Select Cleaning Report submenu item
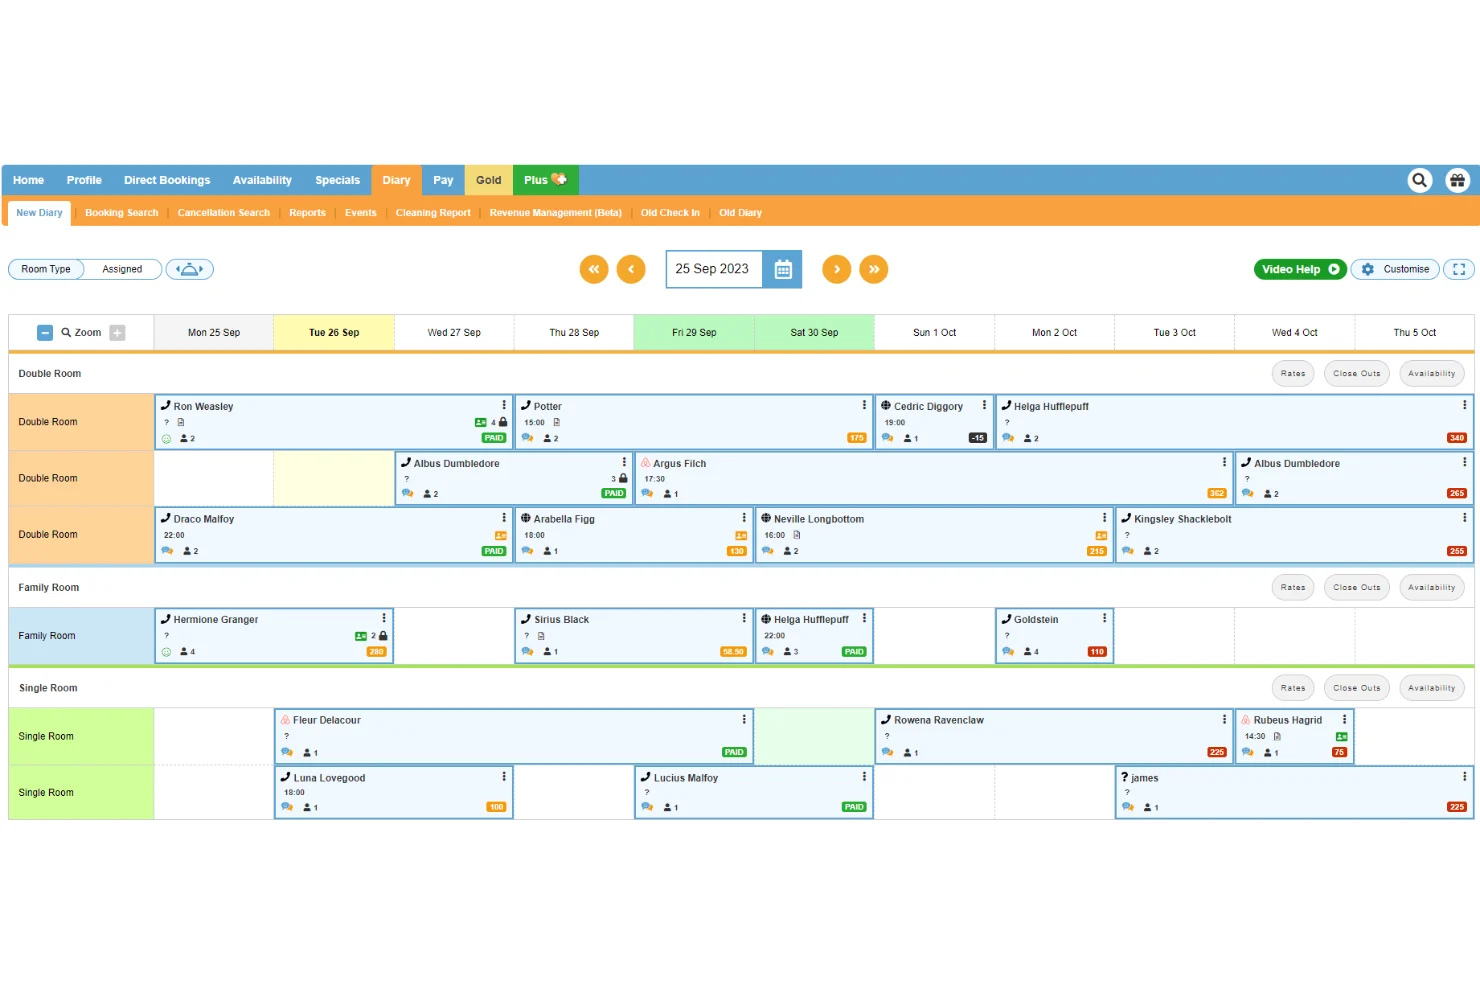This screenshot has width=1480, height=987. tap(433, 212)
